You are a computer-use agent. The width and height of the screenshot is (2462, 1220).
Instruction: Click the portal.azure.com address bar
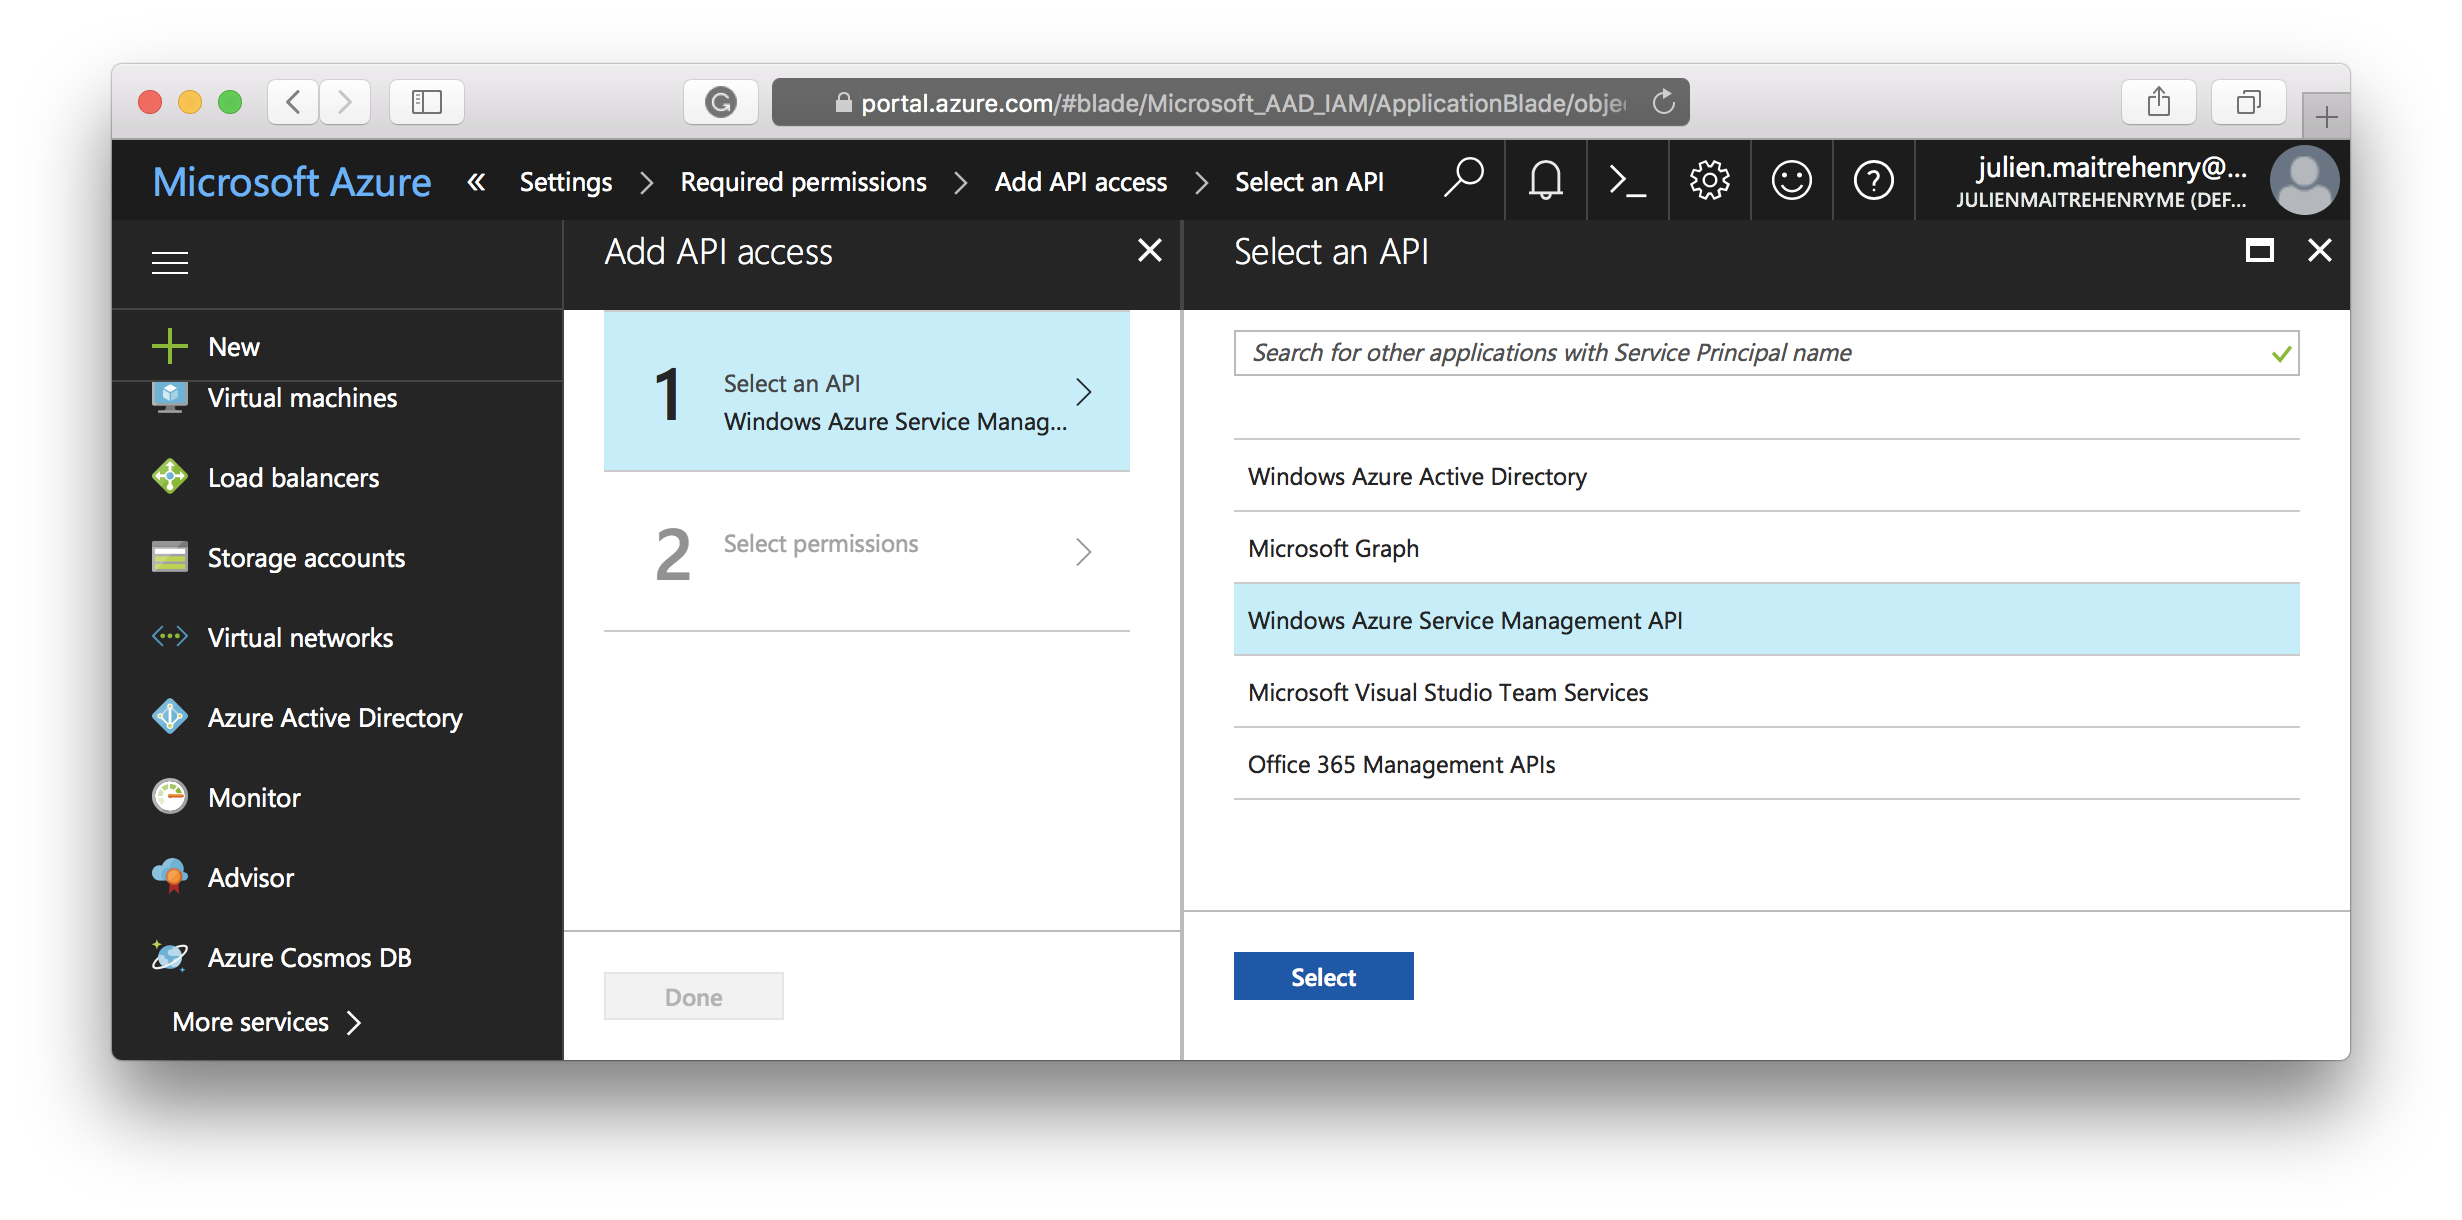pos(1231,102)
